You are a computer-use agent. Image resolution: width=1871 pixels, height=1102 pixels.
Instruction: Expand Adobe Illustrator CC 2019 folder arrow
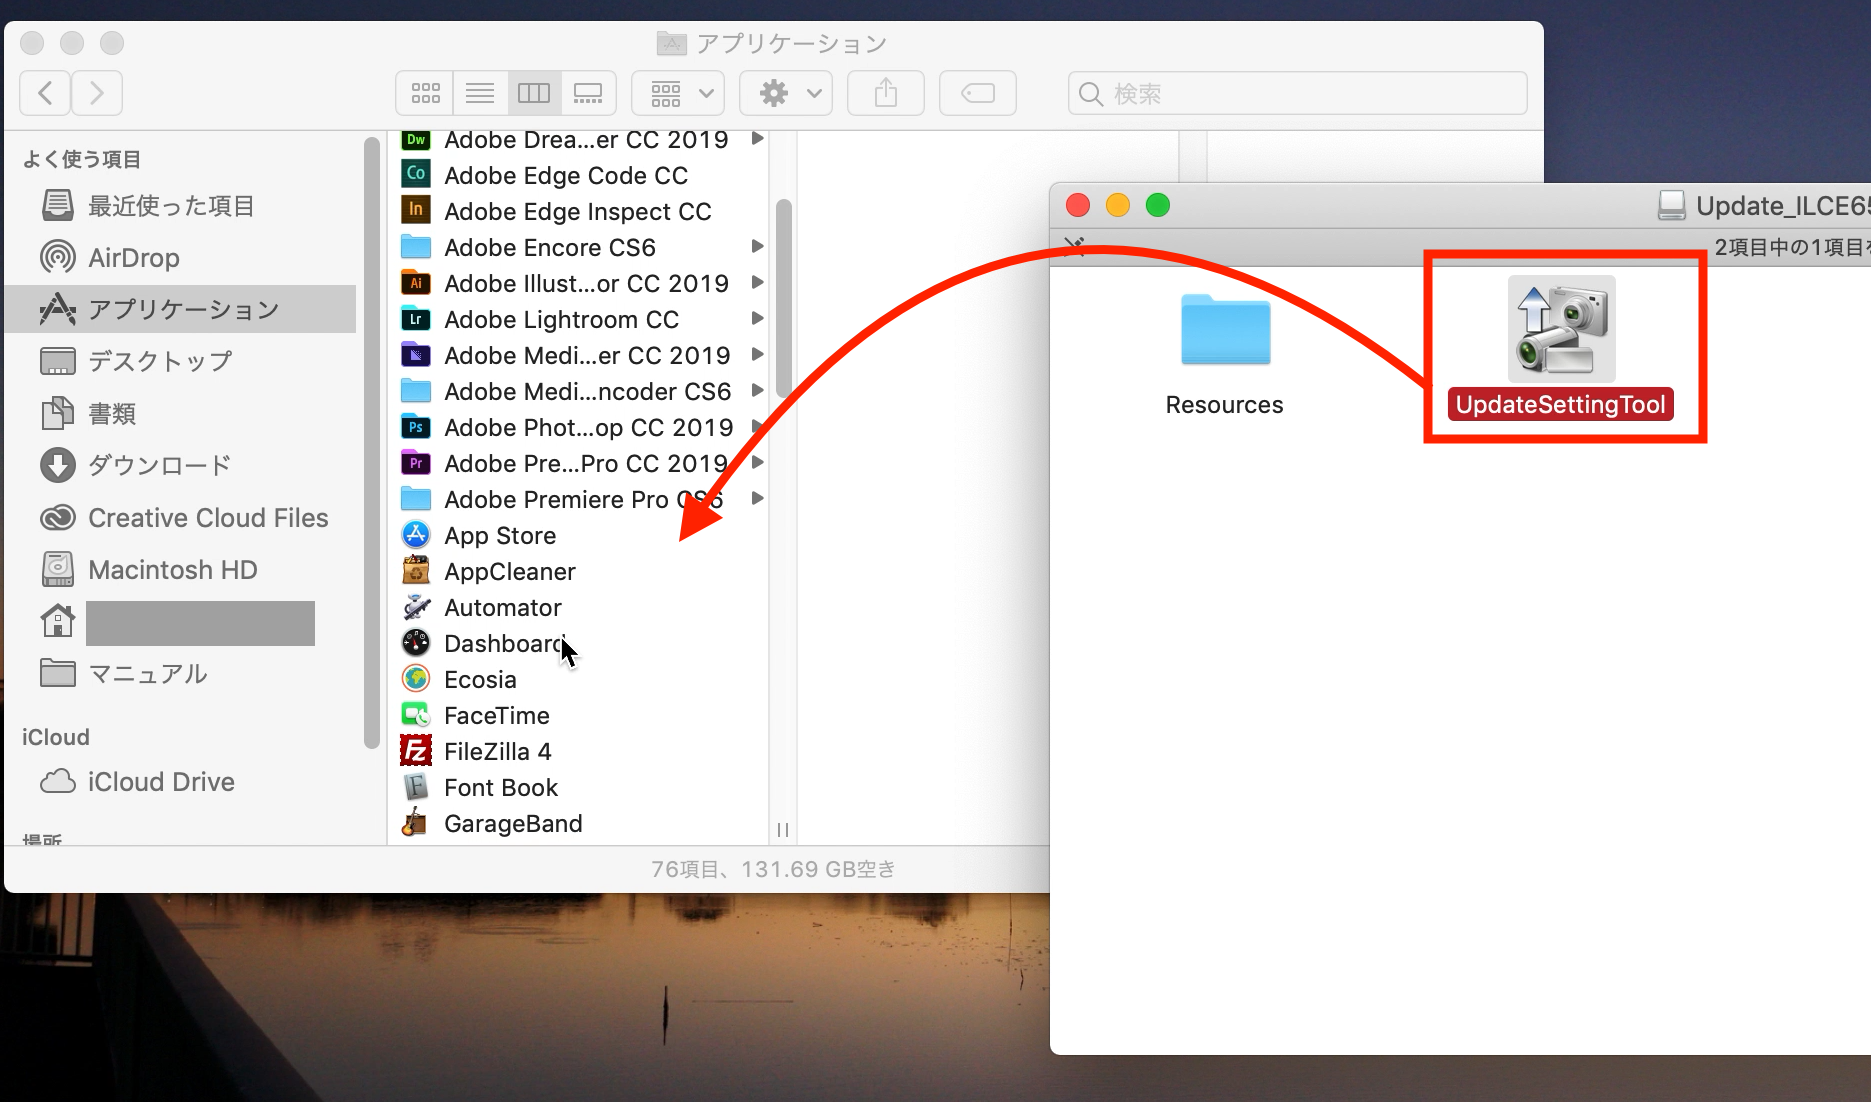tap(757, 282)
